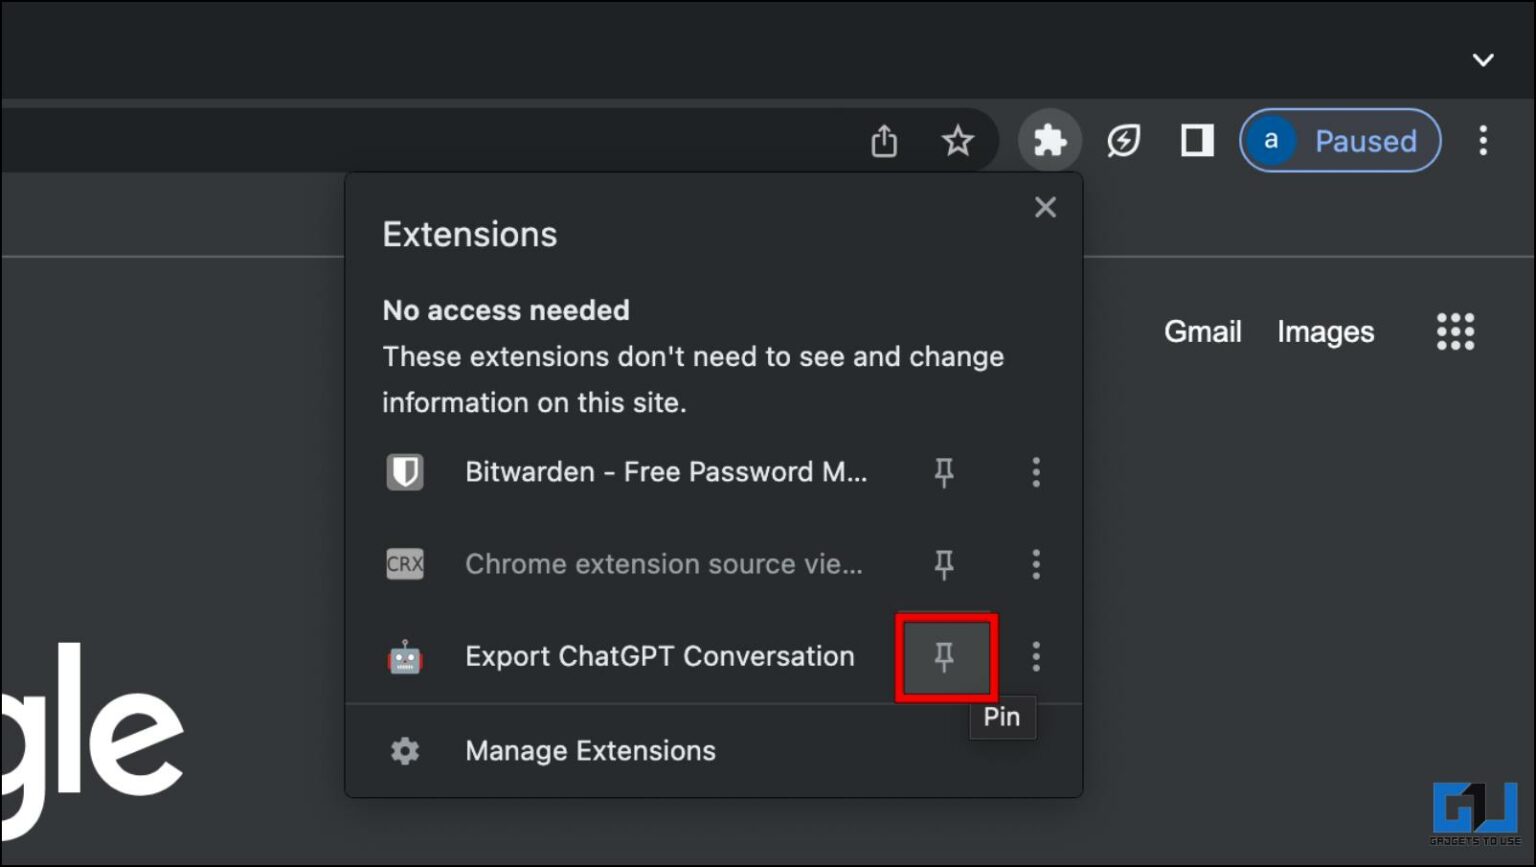This screenshot has width=1536, height=867.
Task: Bookmark this page using the star icon
Action: [958, 140]
